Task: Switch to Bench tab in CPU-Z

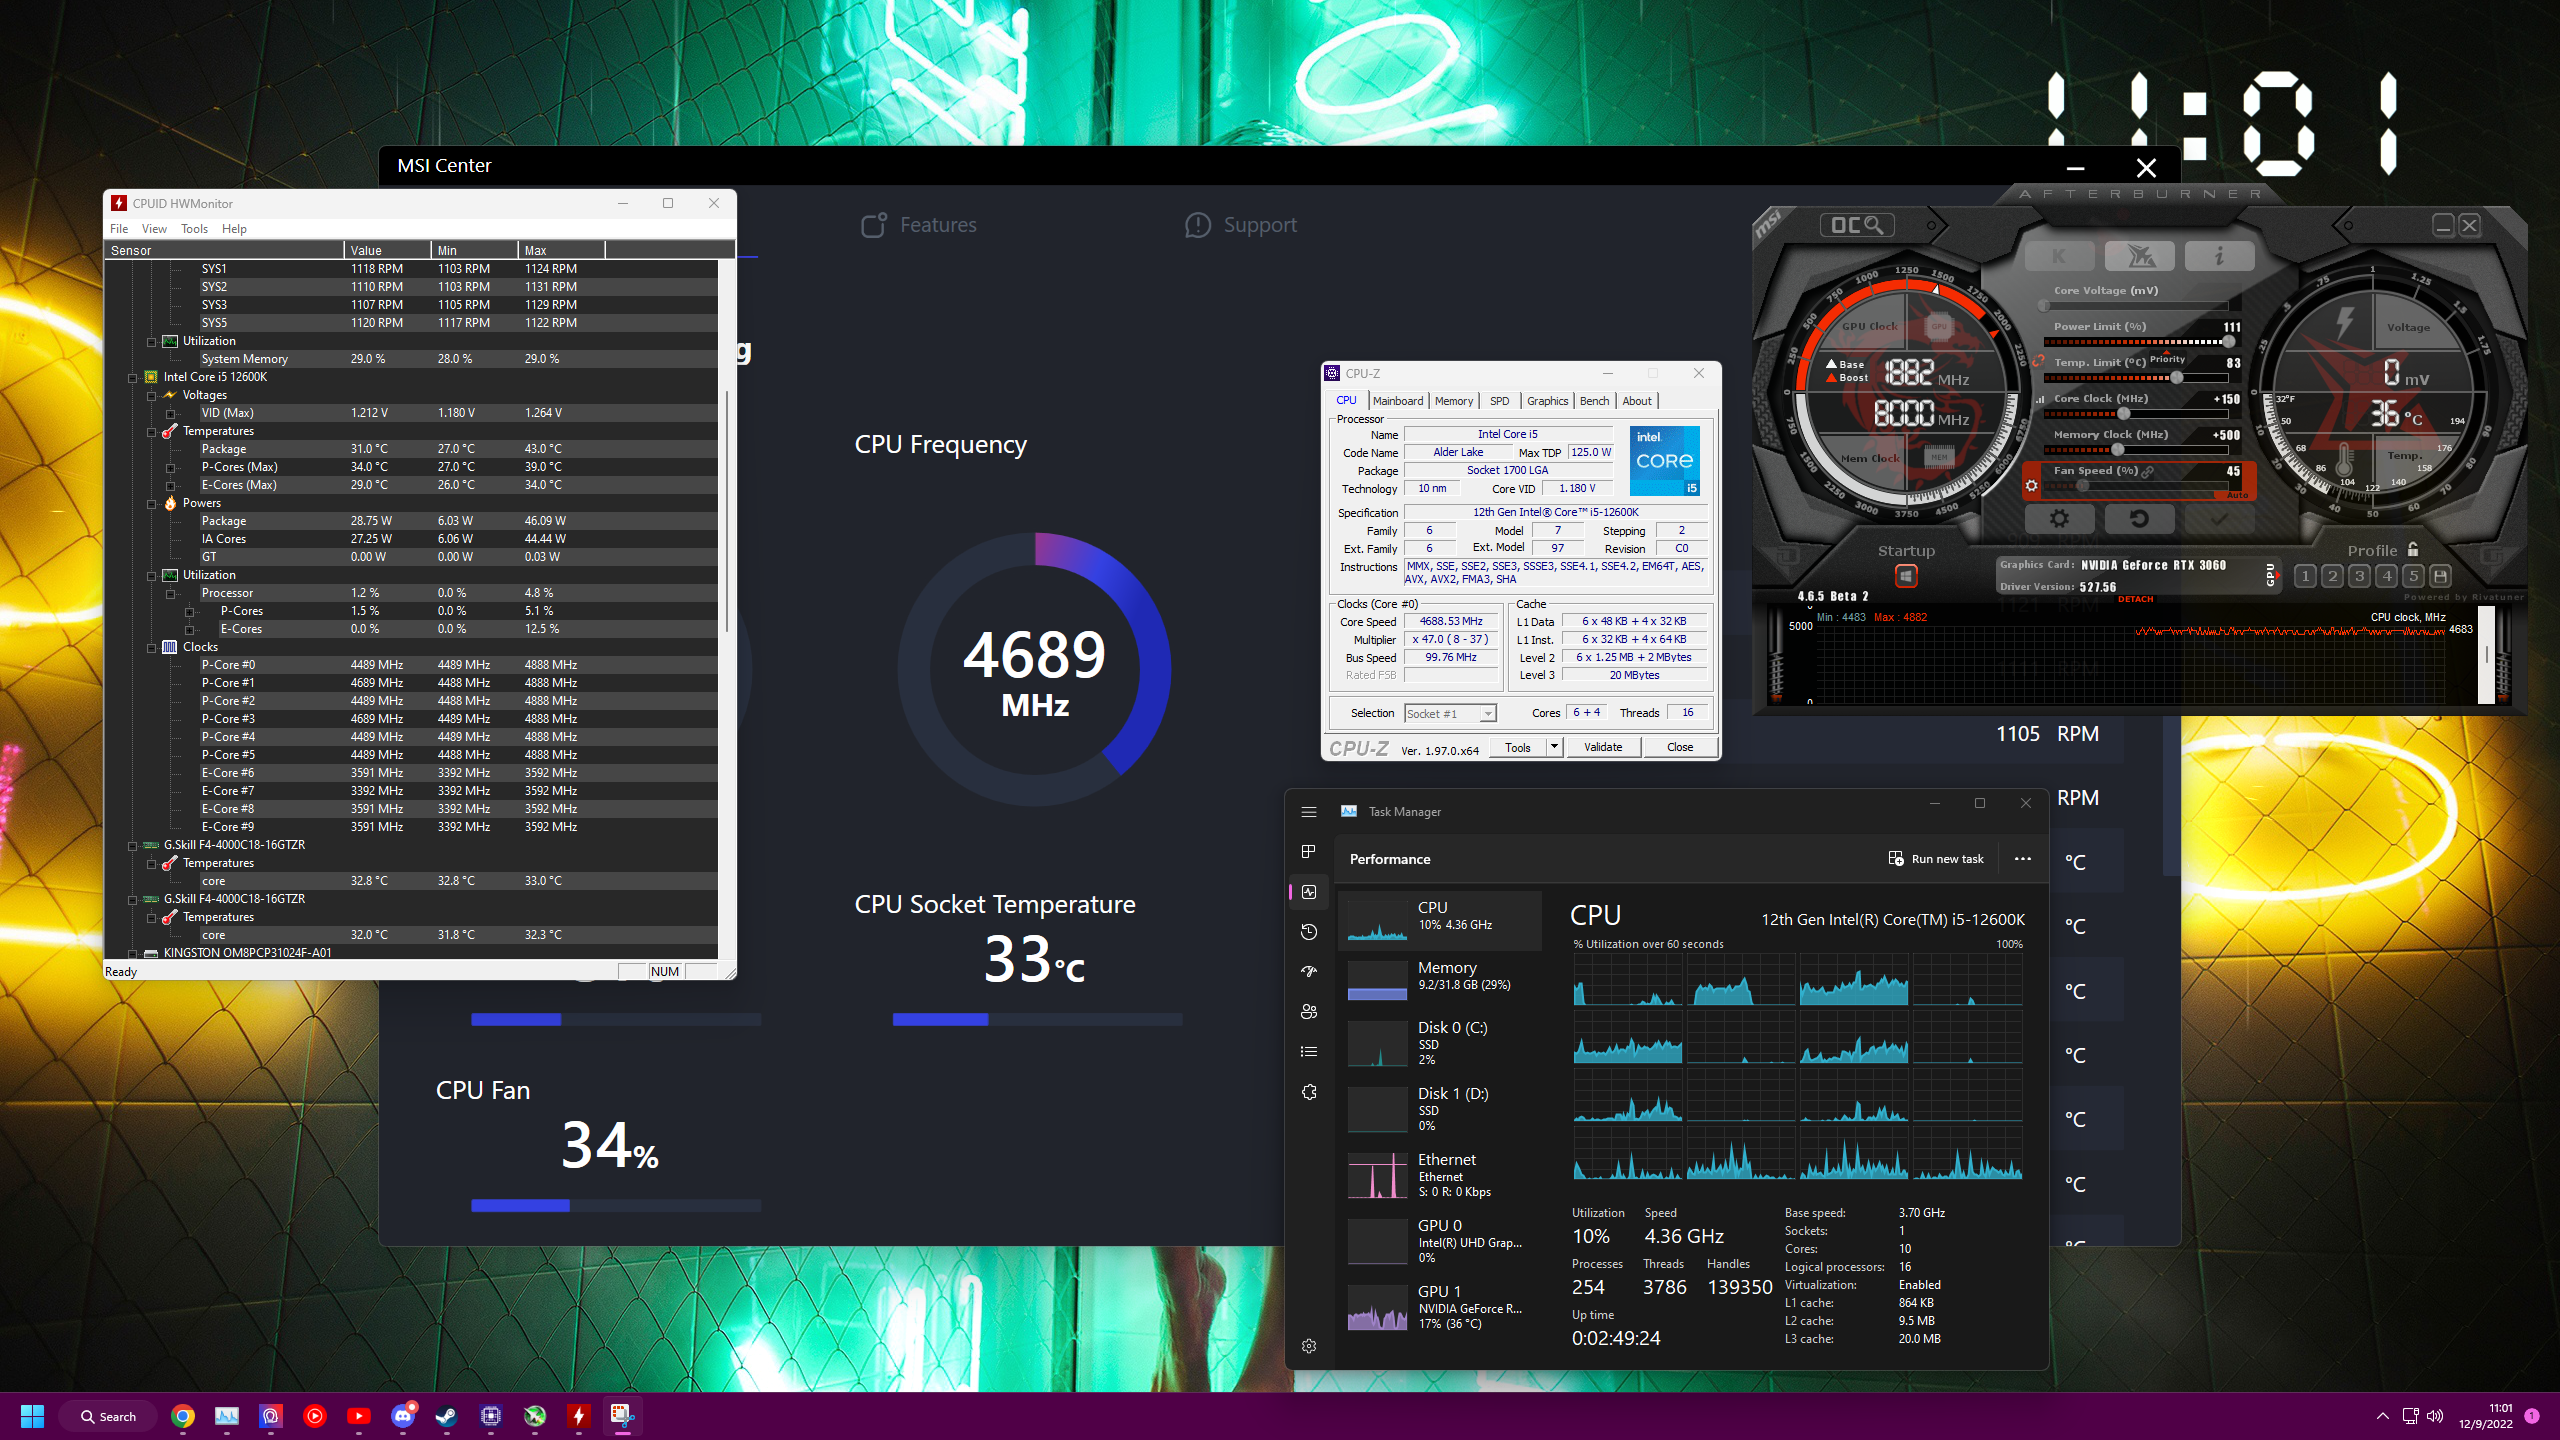Action: 1594,401
